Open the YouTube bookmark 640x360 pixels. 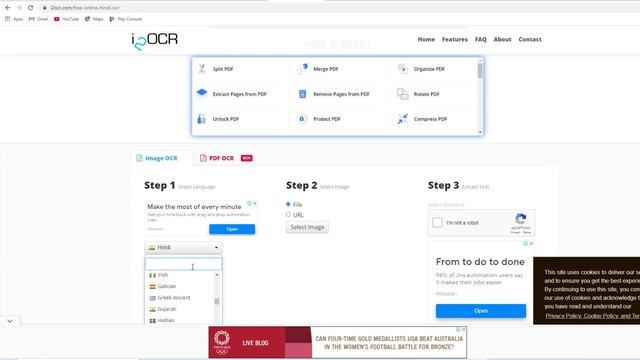(x=67, y=19)
